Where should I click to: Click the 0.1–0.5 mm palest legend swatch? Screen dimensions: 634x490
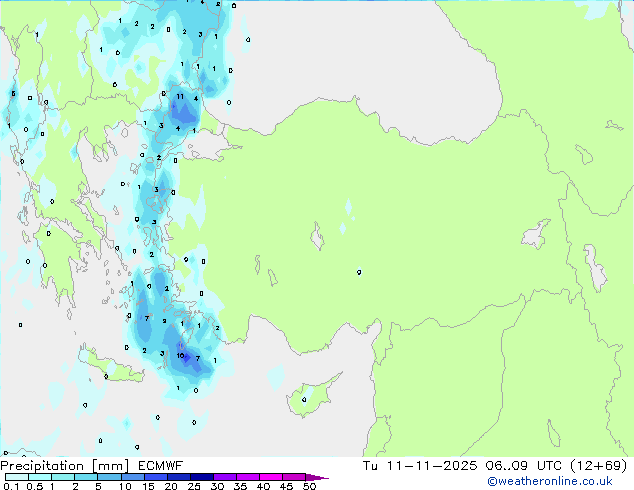click(x=17, y=477)
